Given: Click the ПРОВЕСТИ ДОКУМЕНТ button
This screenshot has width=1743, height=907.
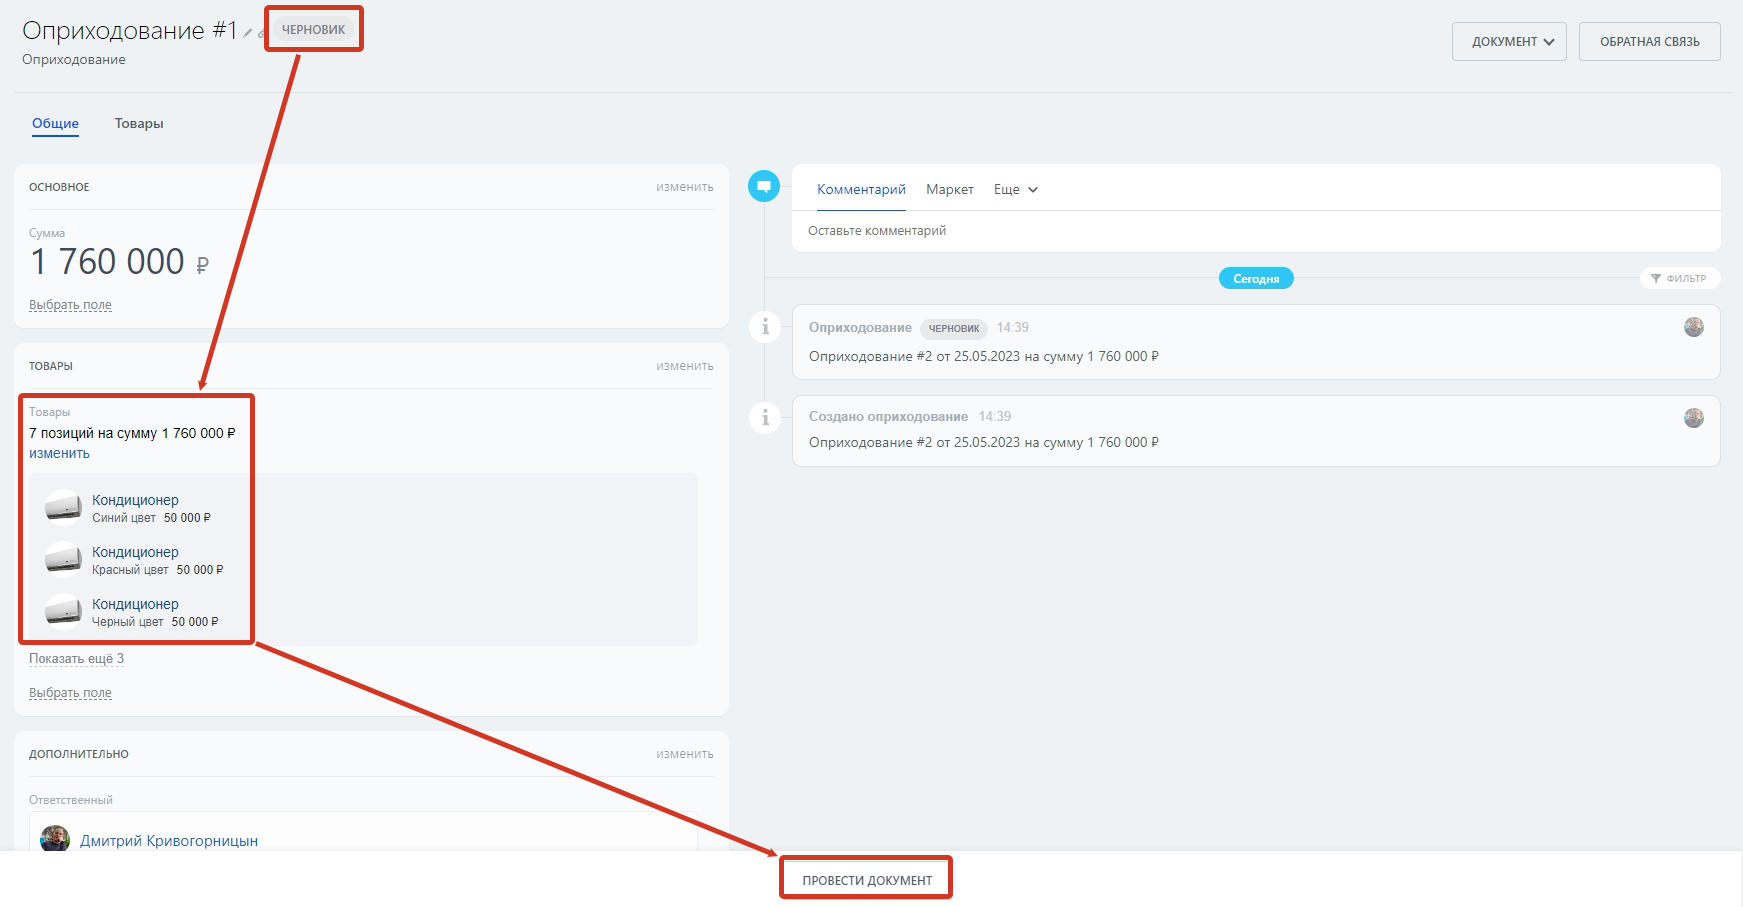Looking at the screenshot, I should pyautogui.click(x=867, y=880).
